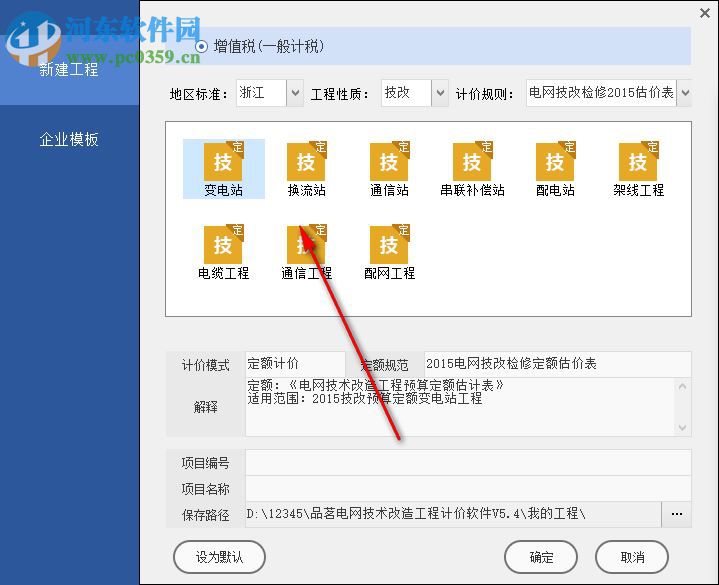Click the 2015电网技改检修定额估价表 field
Viewport: 719px width, 585px height.
[558, 364]
